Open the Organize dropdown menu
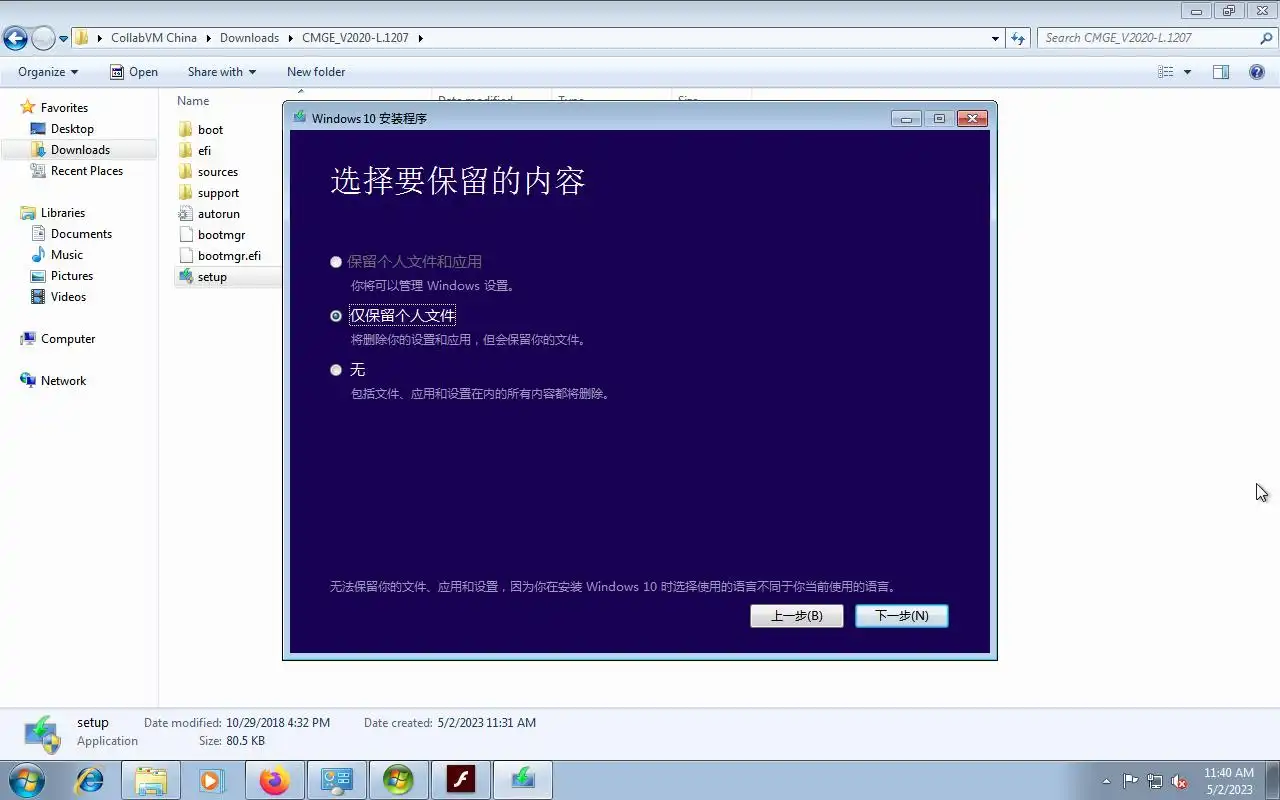 (x=48, y=72)
